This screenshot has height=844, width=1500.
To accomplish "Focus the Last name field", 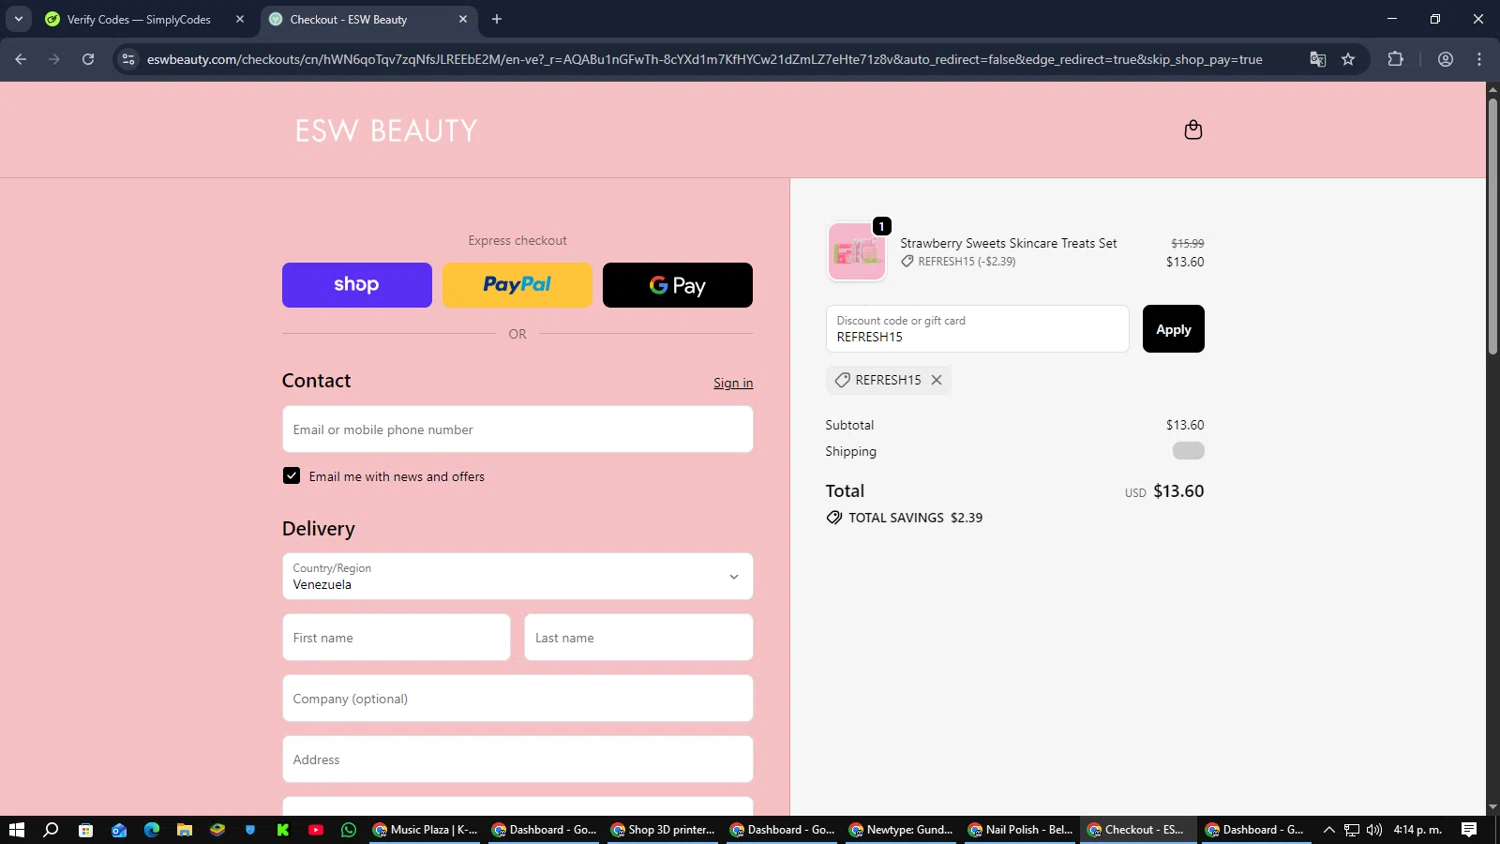I will (638, 637).
